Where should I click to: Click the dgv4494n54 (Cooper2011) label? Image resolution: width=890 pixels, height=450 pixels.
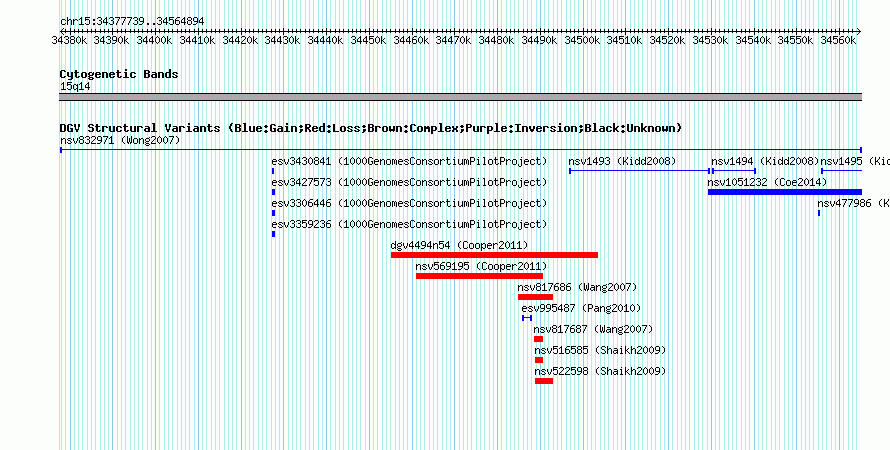[x=459, y=245]
